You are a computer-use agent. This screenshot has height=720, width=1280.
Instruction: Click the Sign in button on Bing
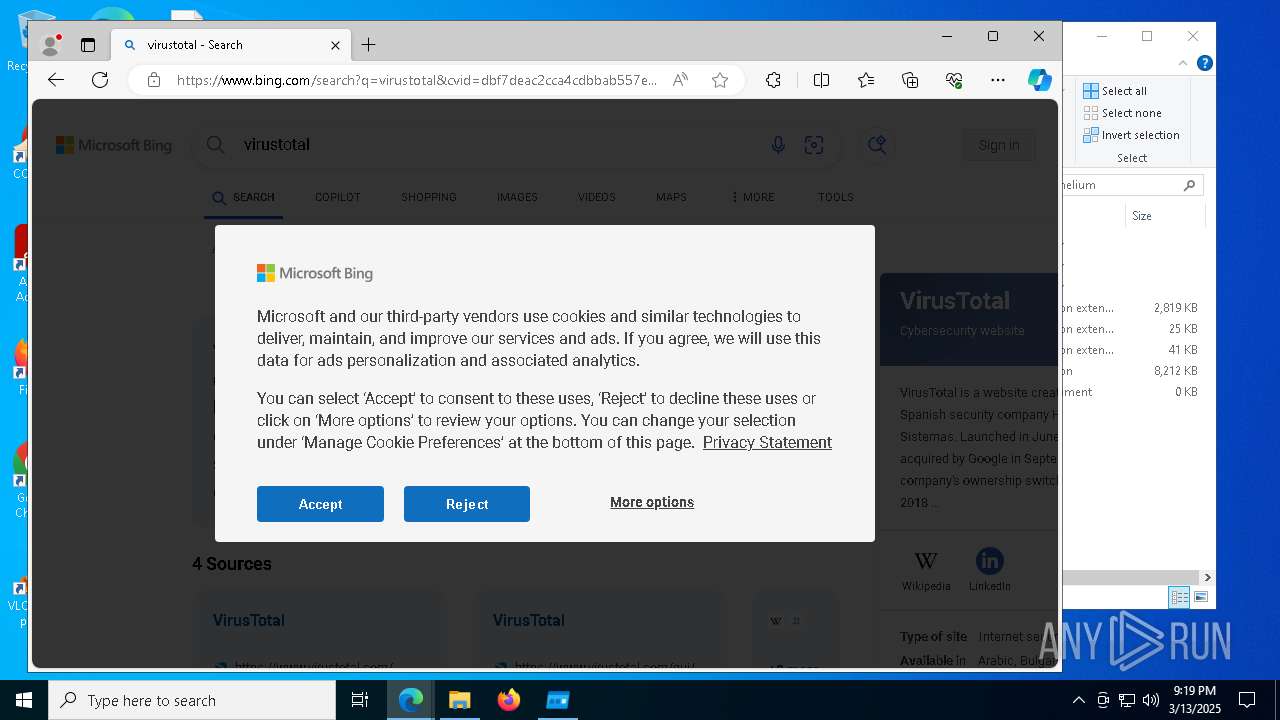click(998, 145)
